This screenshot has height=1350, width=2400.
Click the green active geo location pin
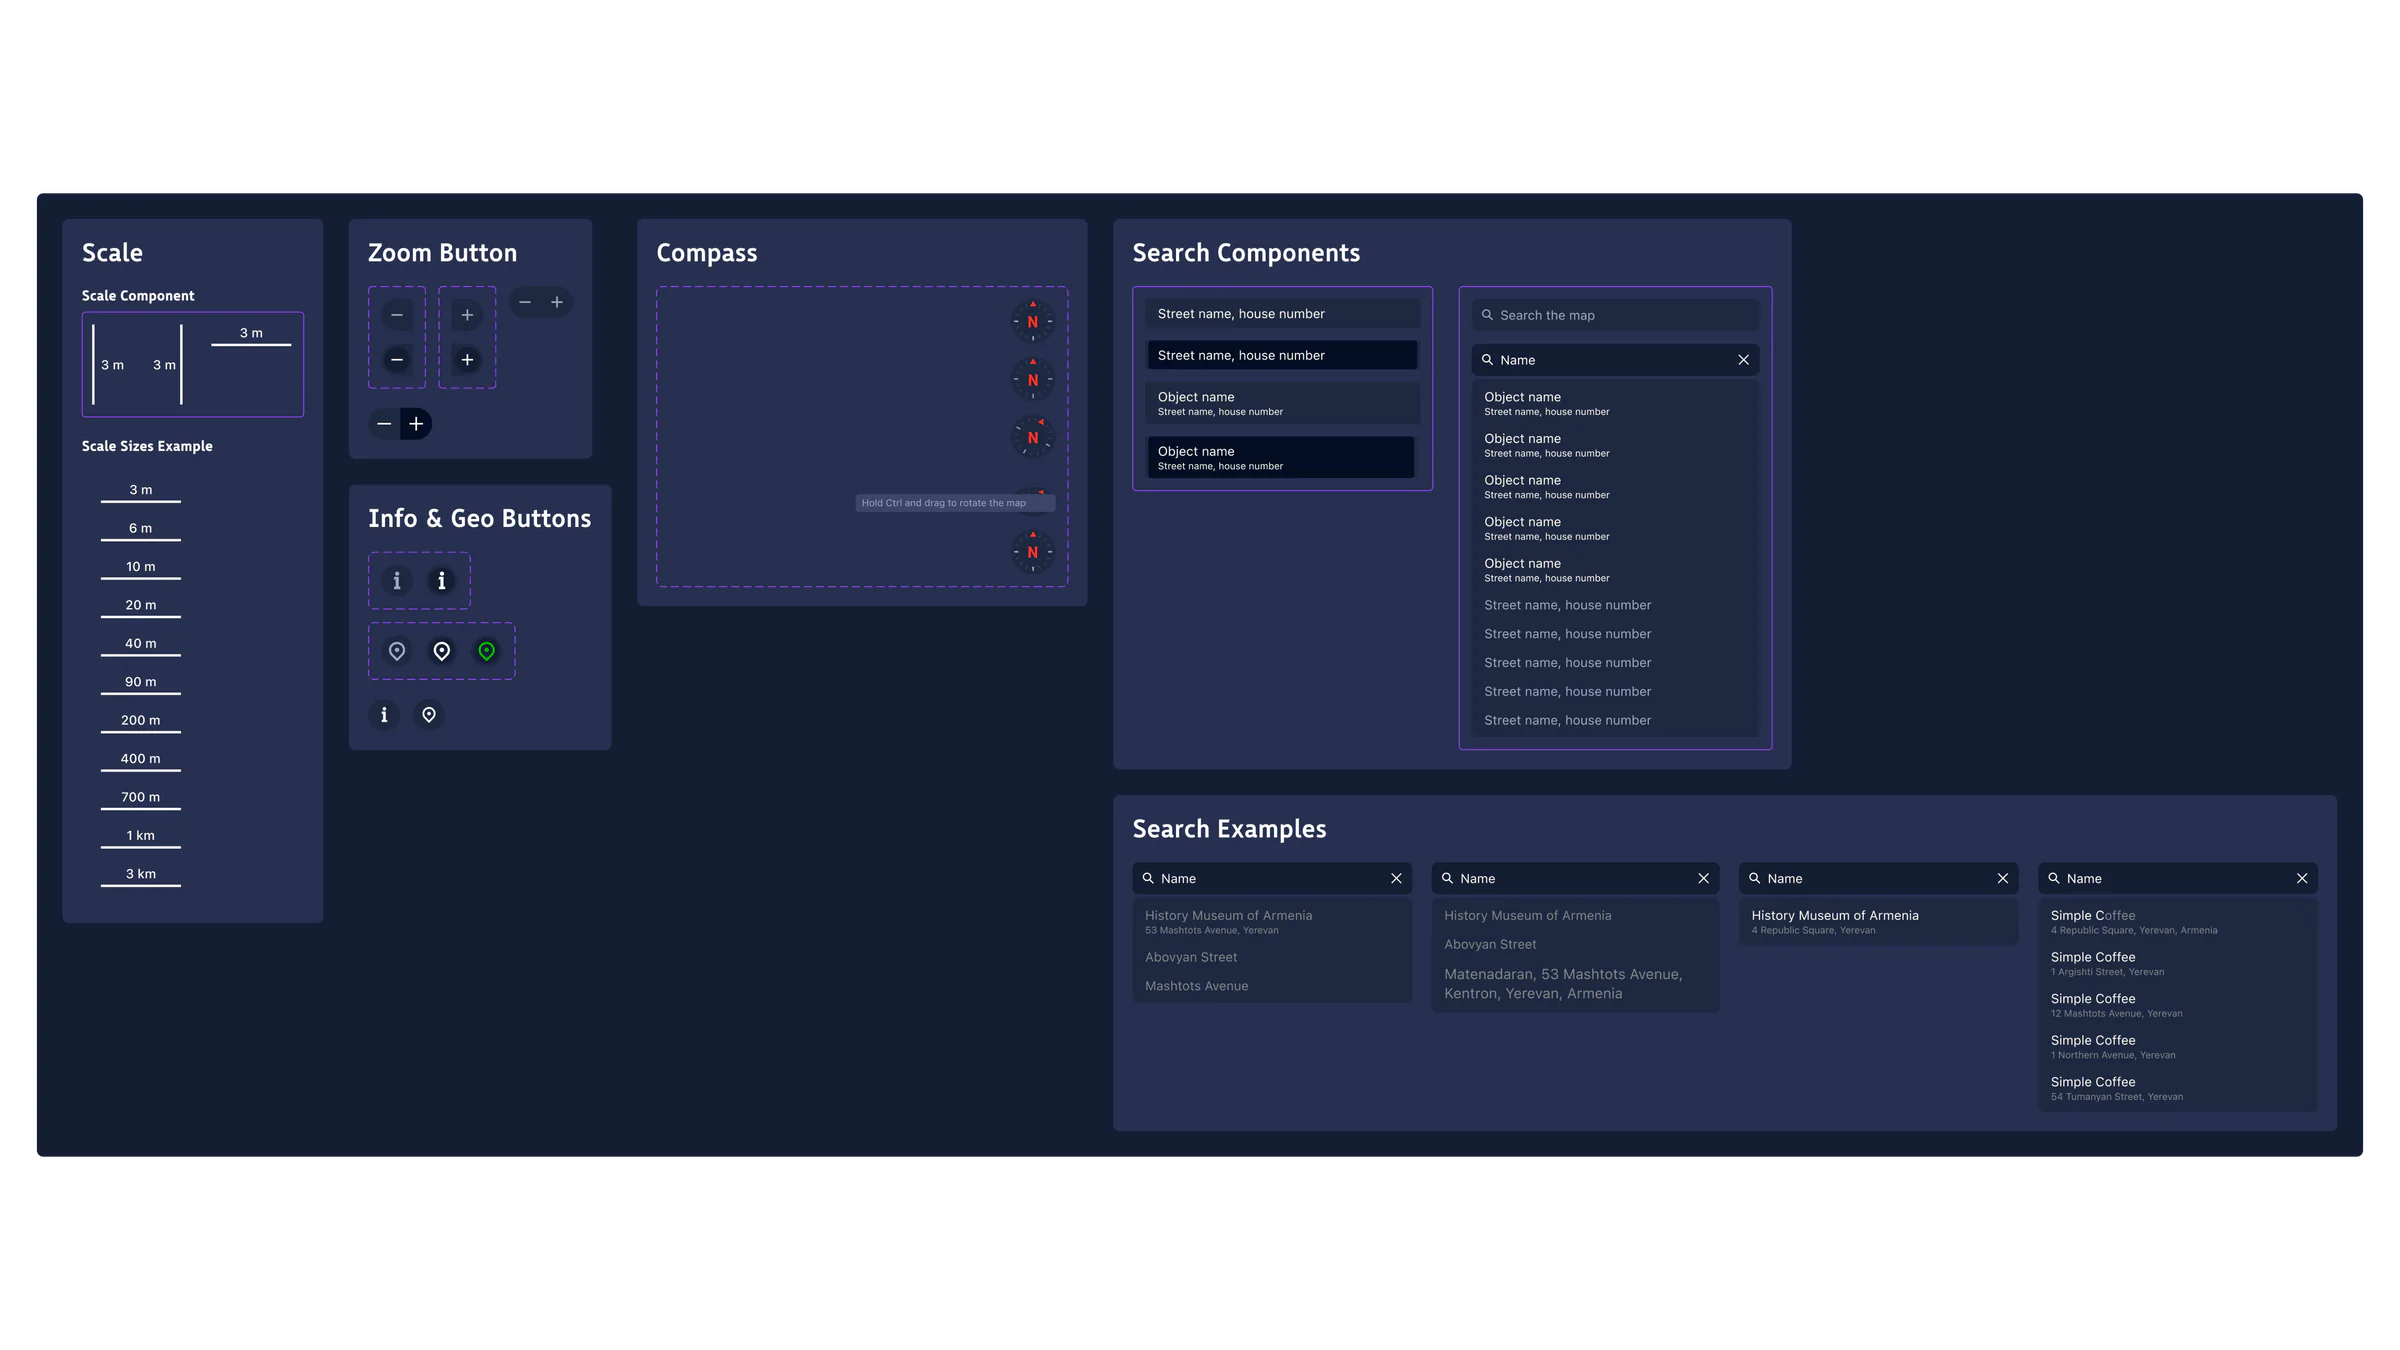(x=486, y=651)
